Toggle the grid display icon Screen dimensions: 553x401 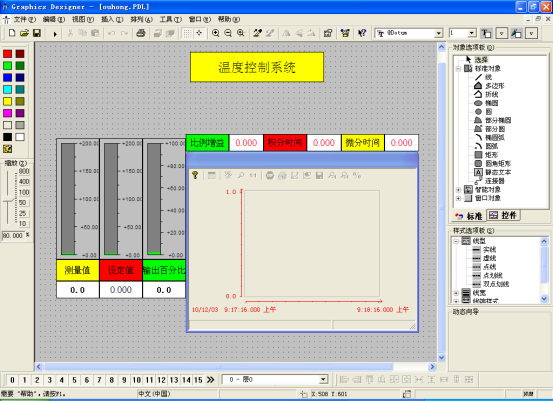point(187,33)
